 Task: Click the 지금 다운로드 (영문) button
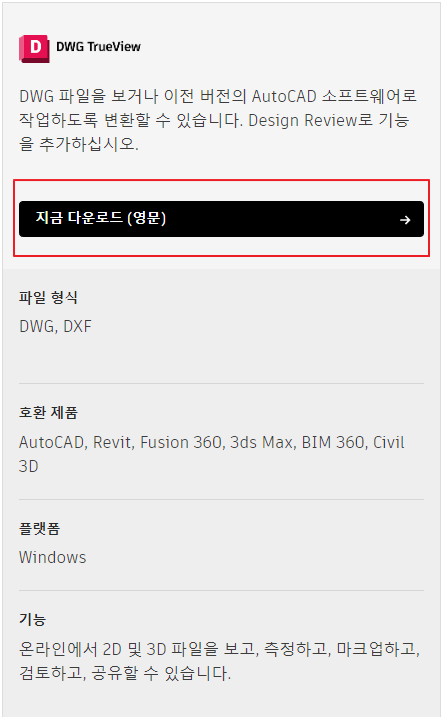[x=221, y=219]
